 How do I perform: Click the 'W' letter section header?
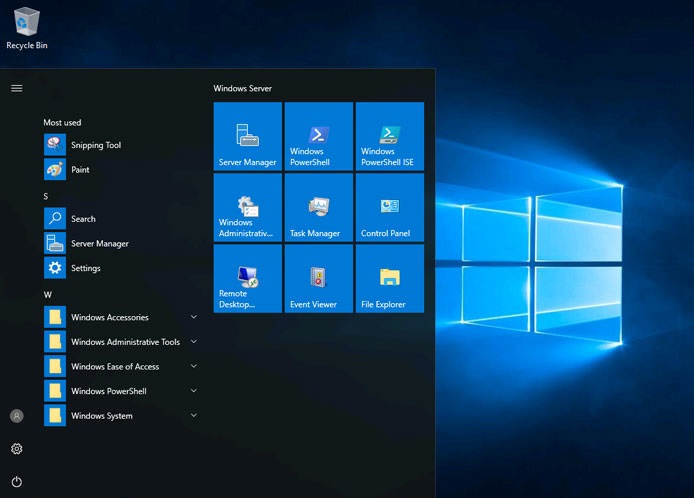point(47,294)
